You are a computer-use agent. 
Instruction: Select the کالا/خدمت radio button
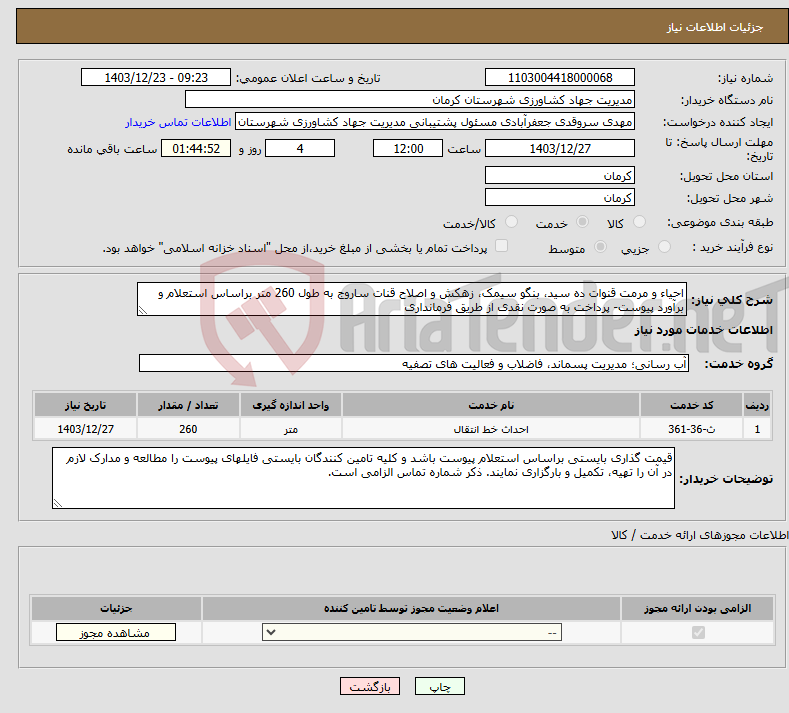click(511, 222)
